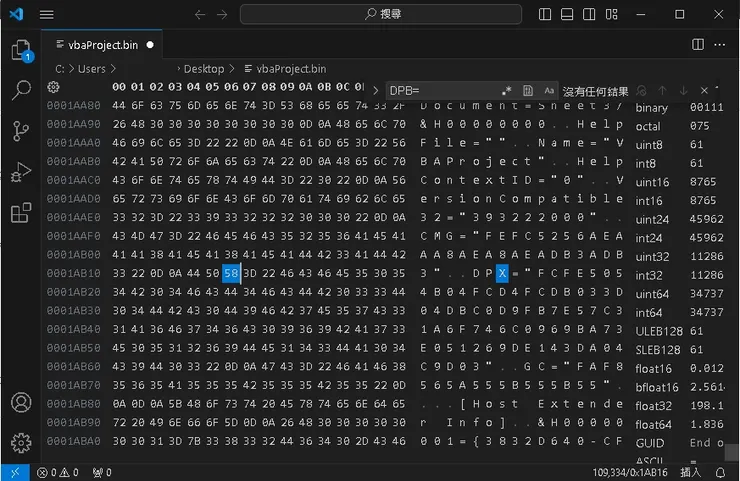
Task: Open the Explorer view in activity bar
Action: coord(21,50)
